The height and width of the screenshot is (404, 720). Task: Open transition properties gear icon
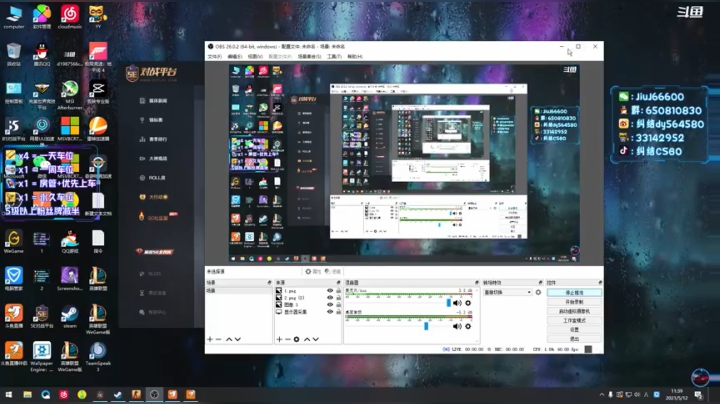pyautogui.click(x=538, y=292)
